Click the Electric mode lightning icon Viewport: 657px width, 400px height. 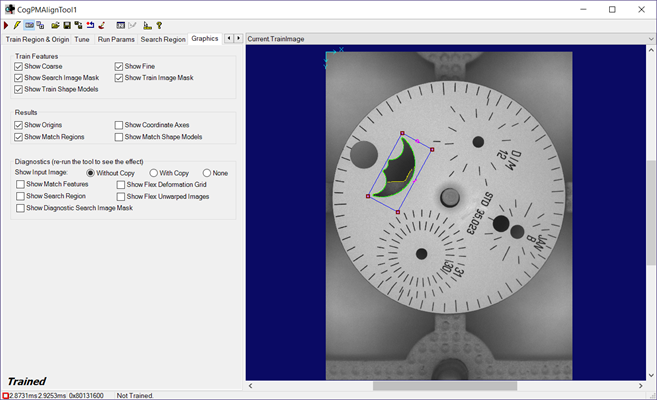[17, 24]
